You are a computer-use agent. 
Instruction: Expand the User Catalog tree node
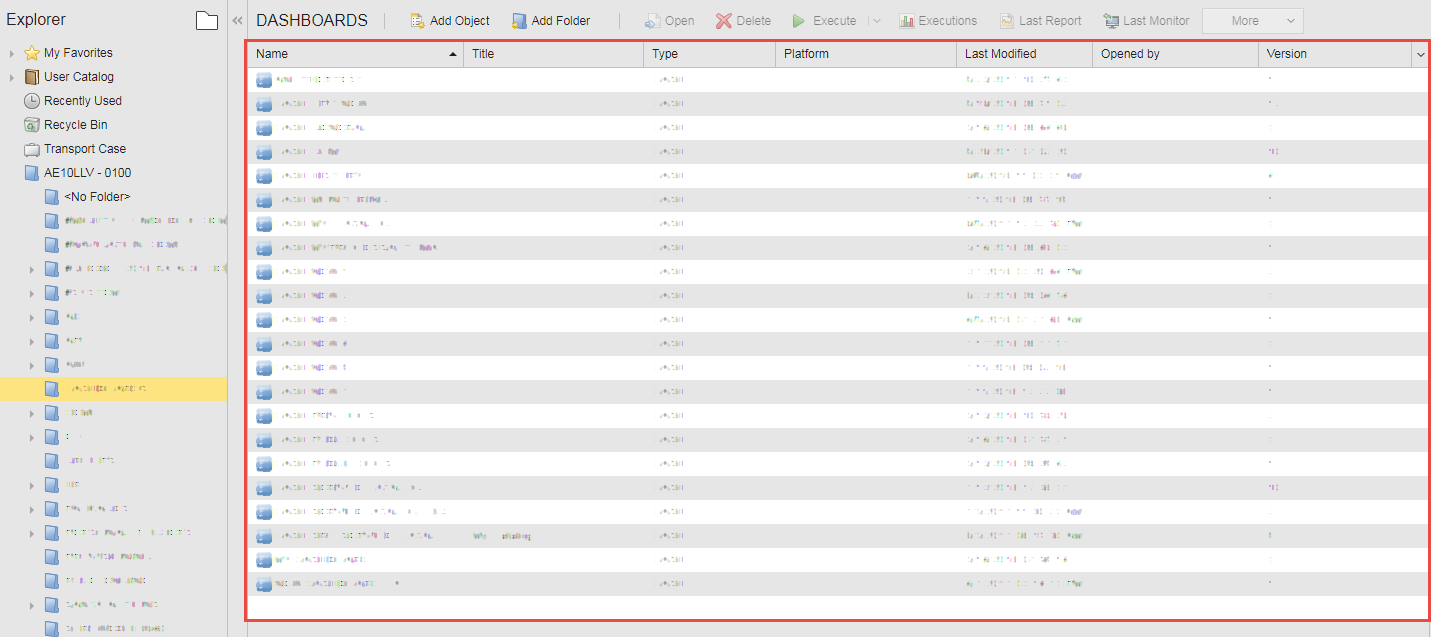click(10, 76)
